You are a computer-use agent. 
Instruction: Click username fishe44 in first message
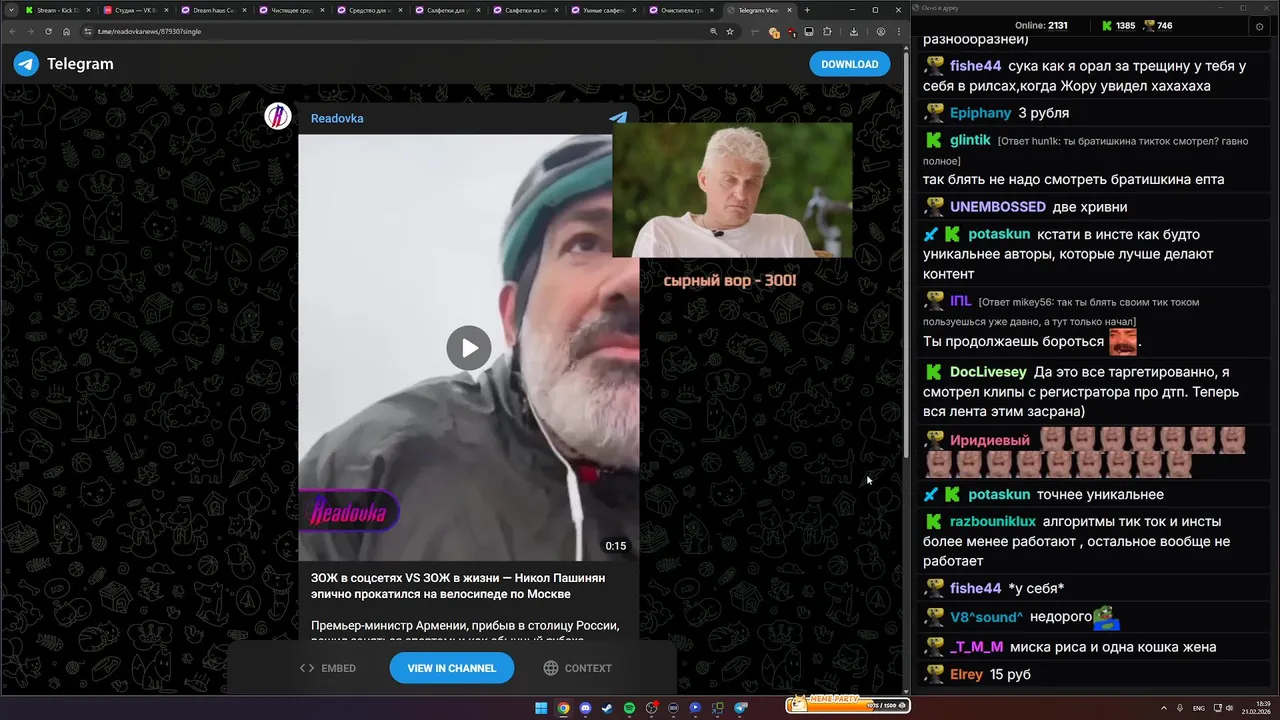tap(975, 66)
